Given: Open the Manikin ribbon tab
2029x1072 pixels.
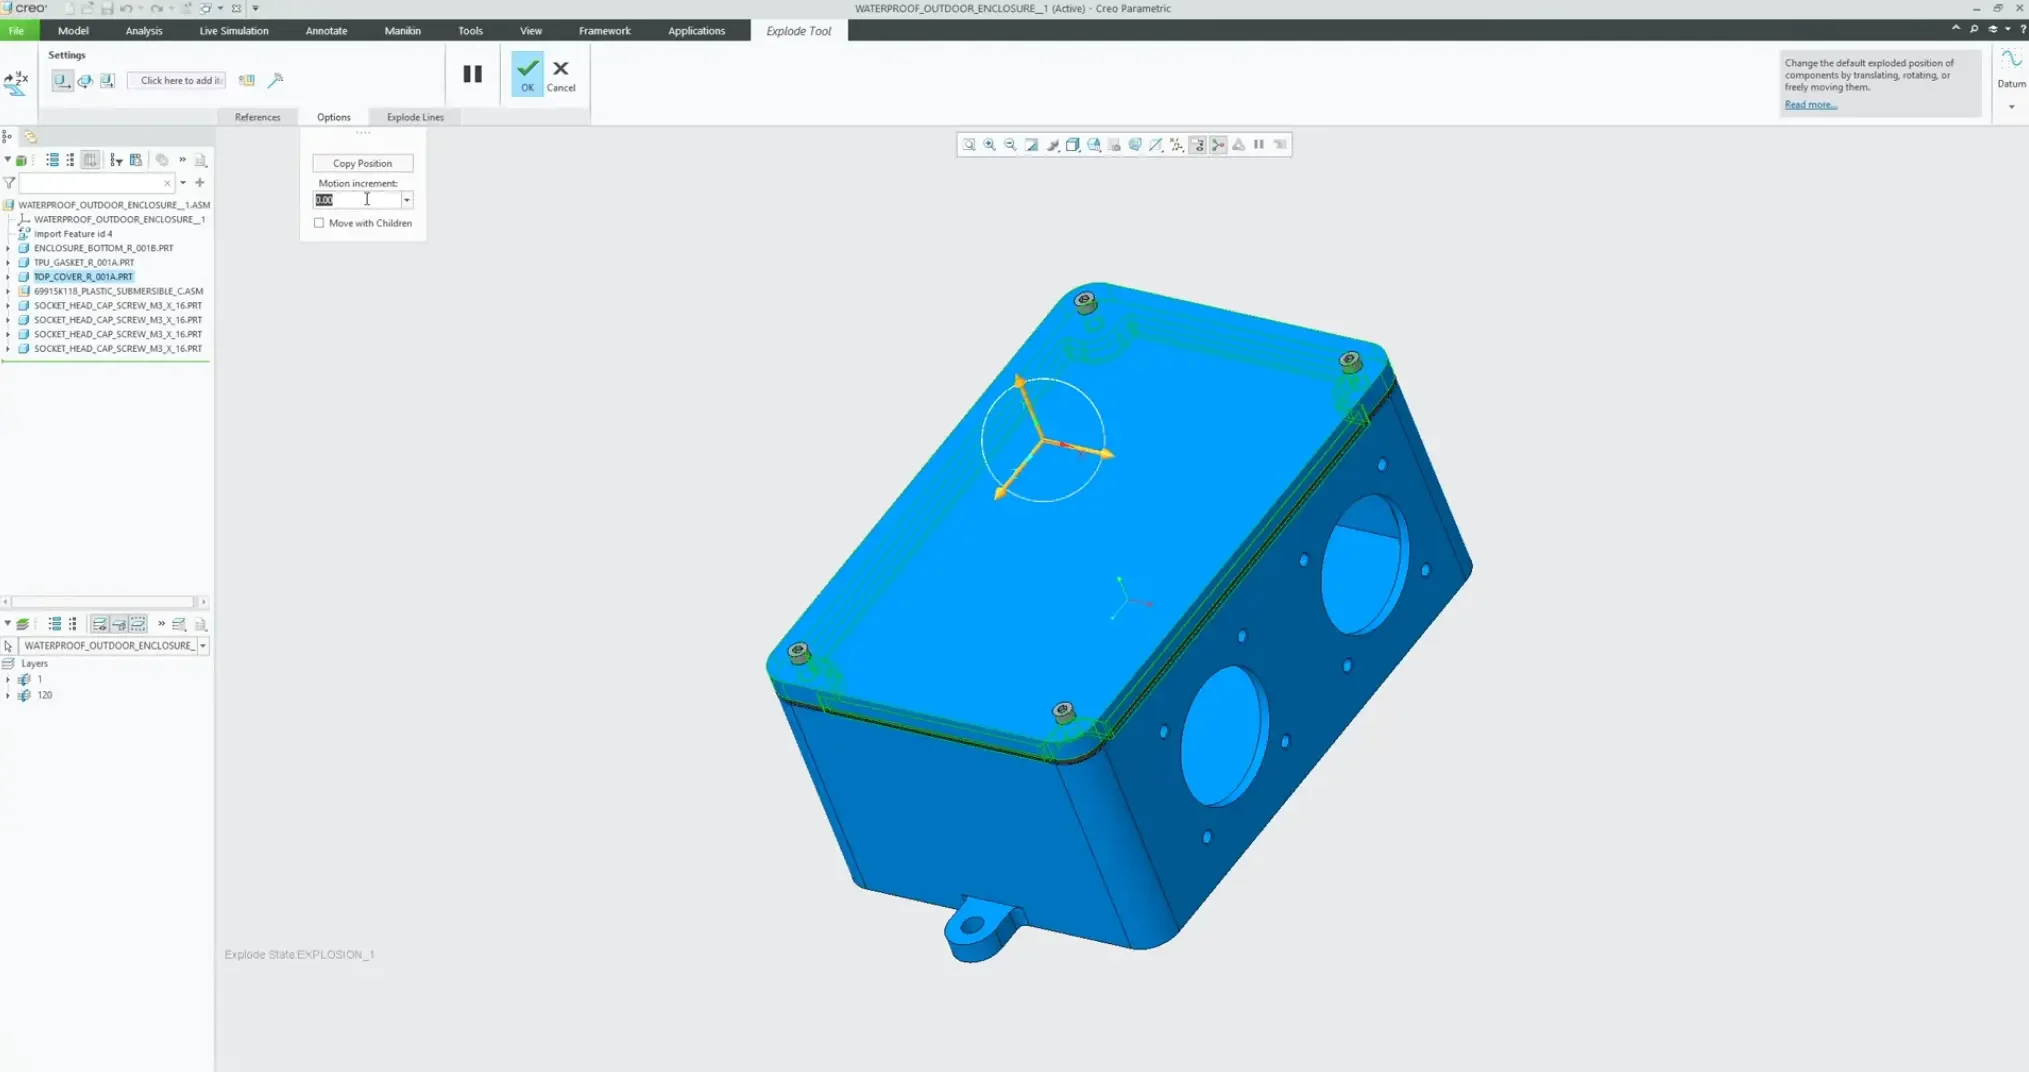Looking at the screenshot, I should click(402, 31).
